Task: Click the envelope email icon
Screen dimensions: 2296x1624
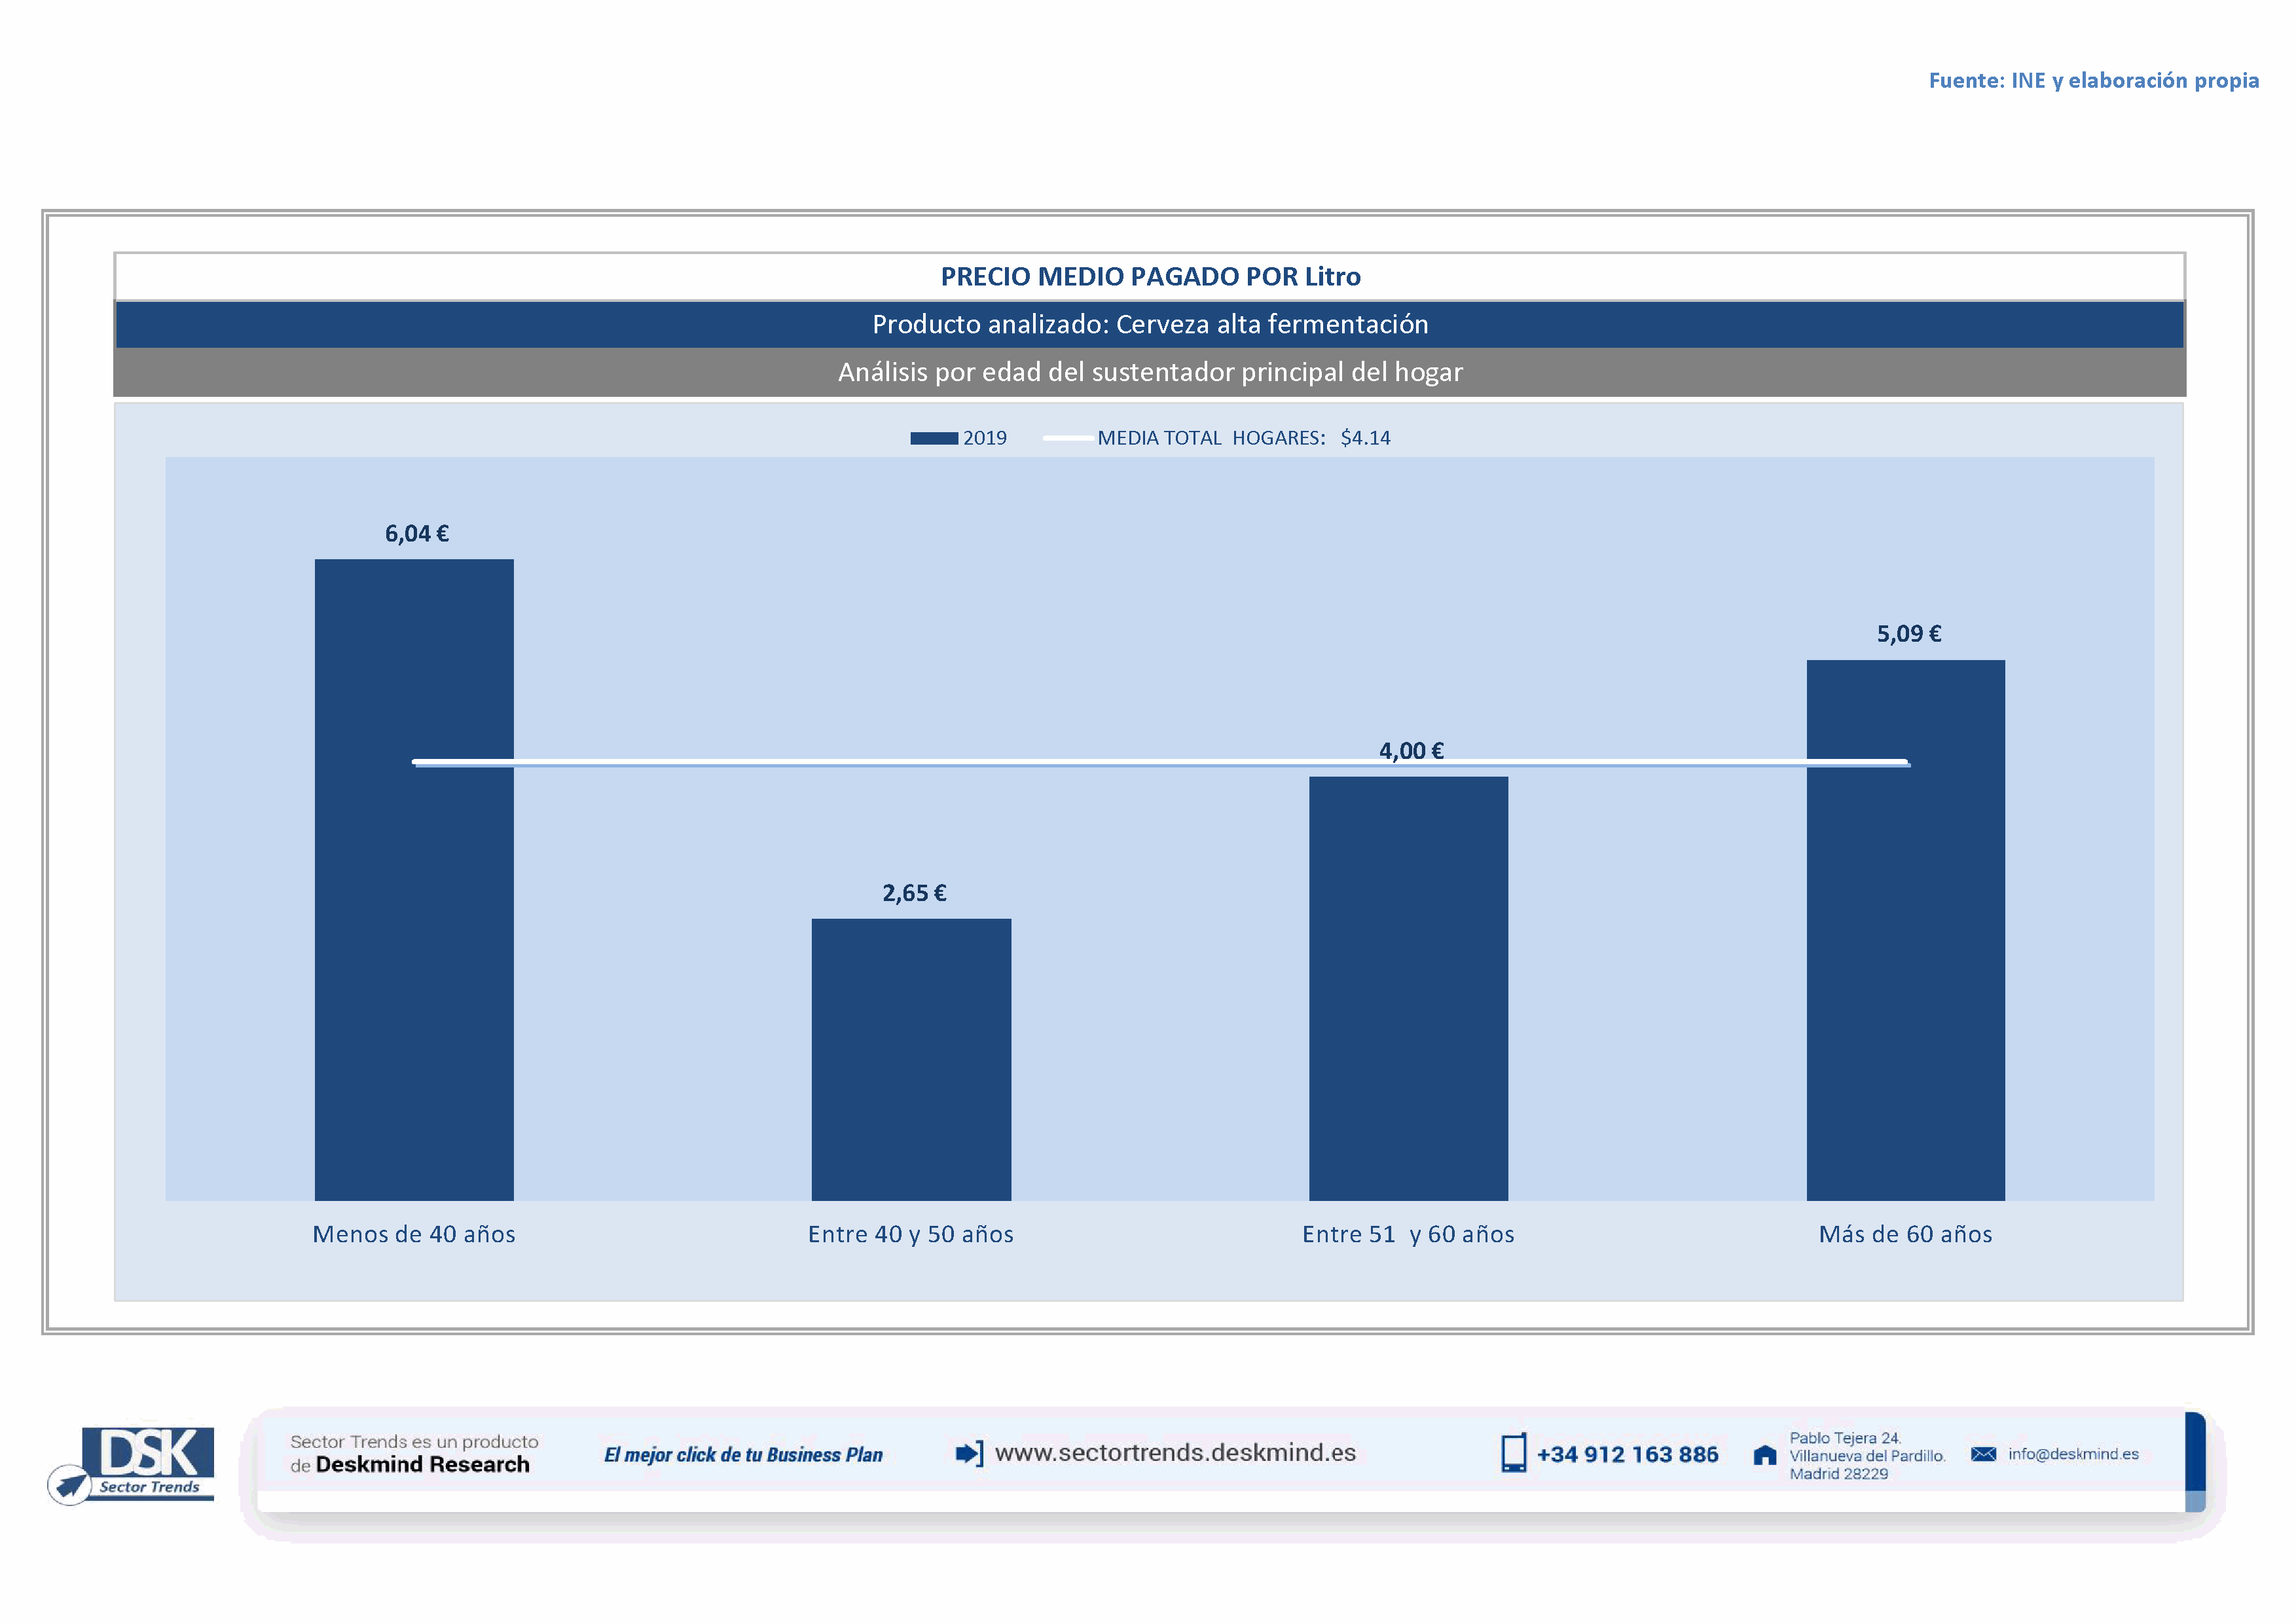Action: (x=1983, y=1454)
